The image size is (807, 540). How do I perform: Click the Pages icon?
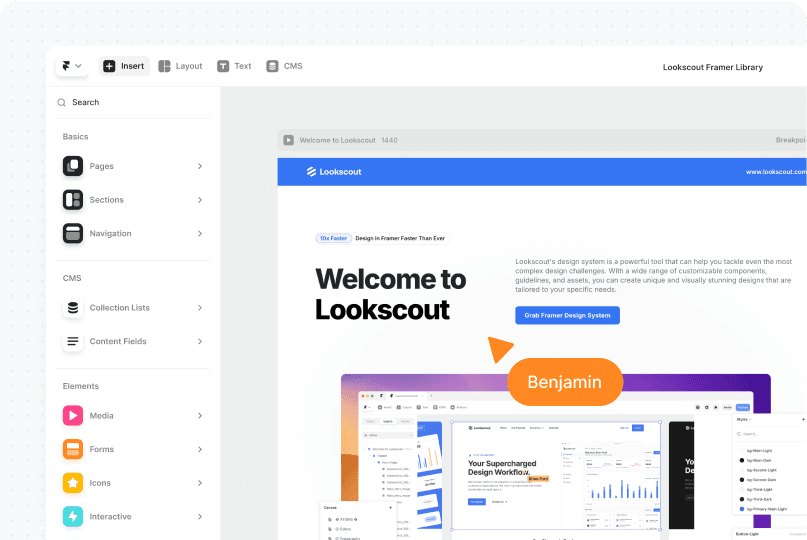pyautogui.click(x=73, y=166)
